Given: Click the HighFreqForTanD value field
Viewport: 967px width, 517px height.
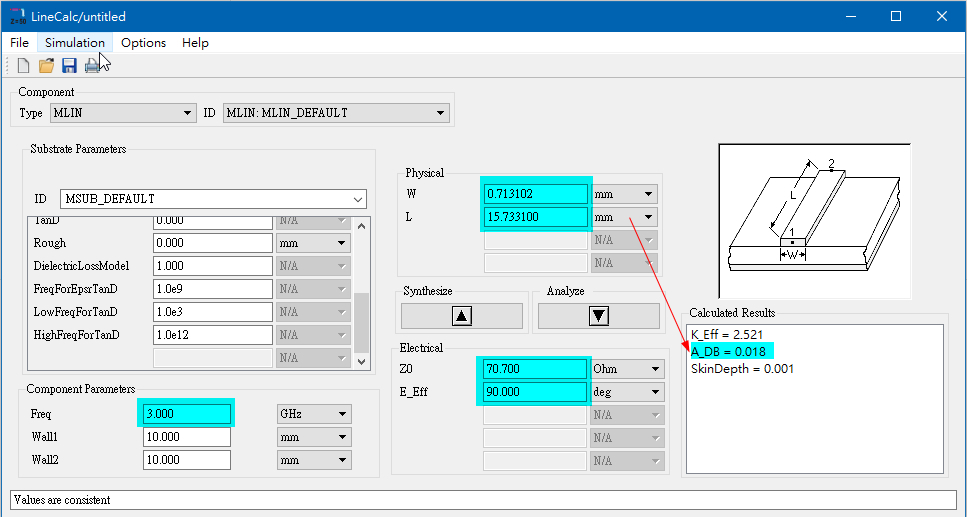Looking at the screenshot, I should 213,335.
